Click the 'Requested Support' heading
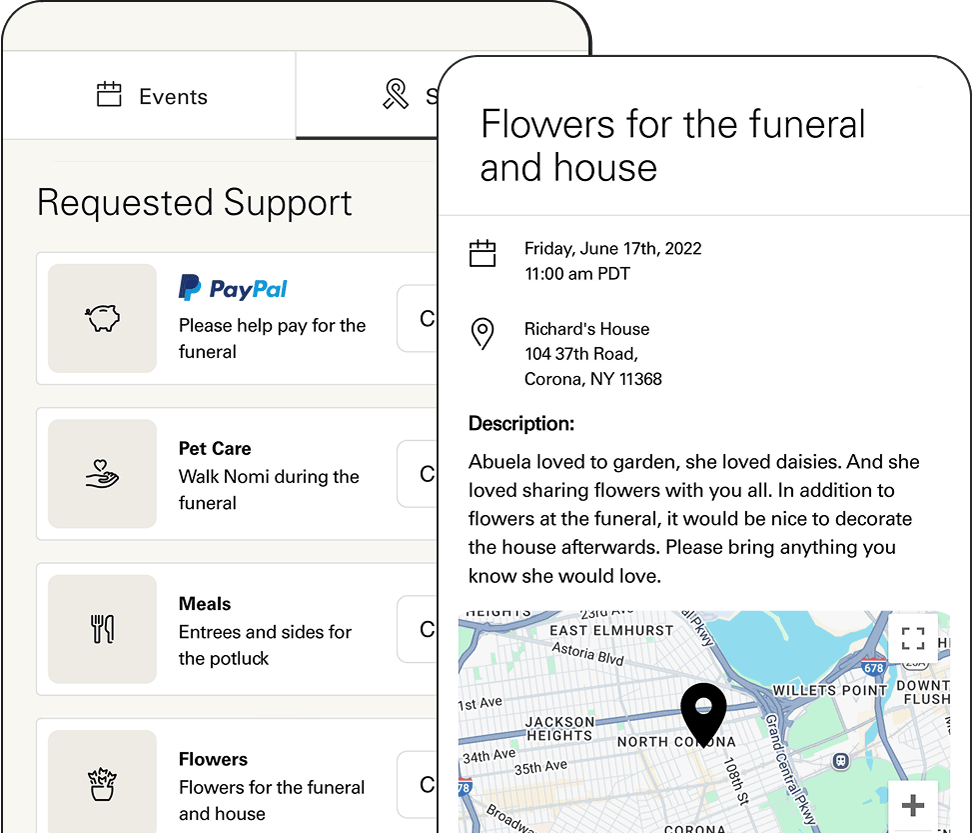The height and width of the screenshot is (833, 972). pyautogui.click(x=195, y=203)
